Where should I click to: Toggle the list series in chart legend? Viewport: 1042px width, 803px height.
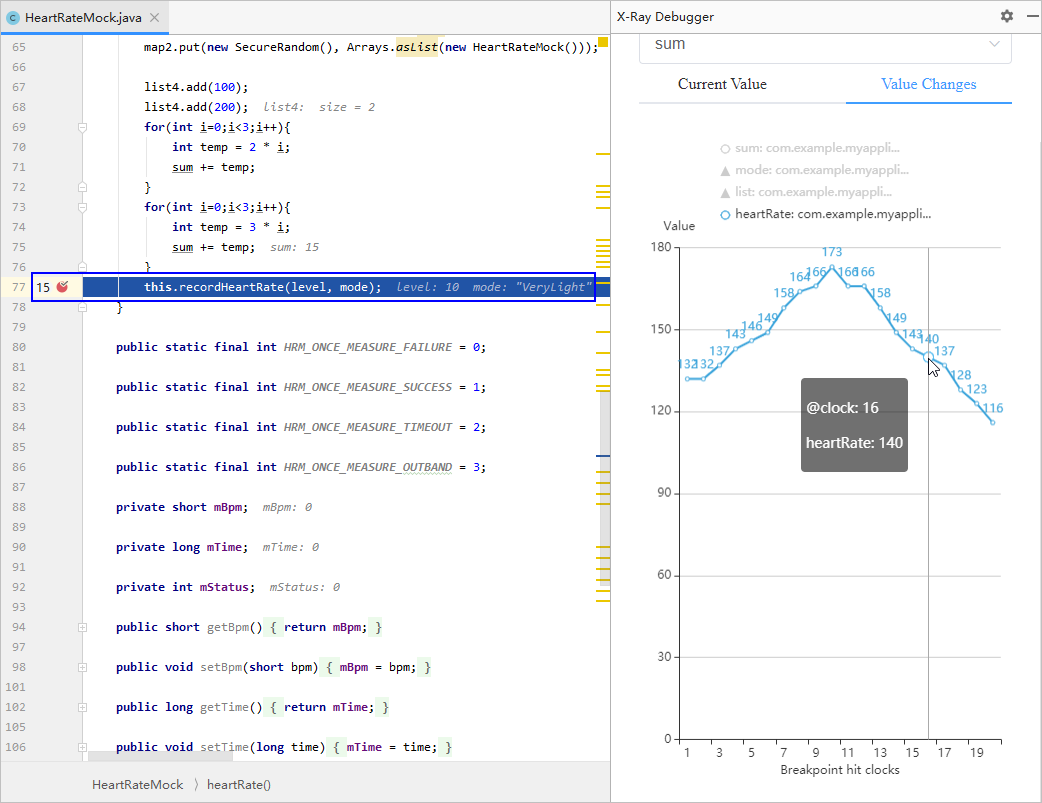(x=806, y=192)
